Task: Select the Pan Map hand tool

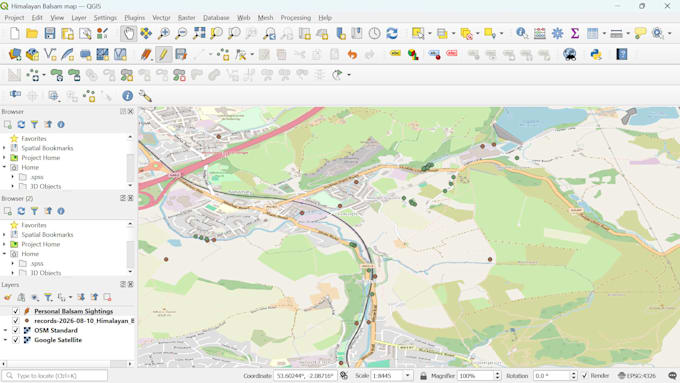Action: click(128, 33)
